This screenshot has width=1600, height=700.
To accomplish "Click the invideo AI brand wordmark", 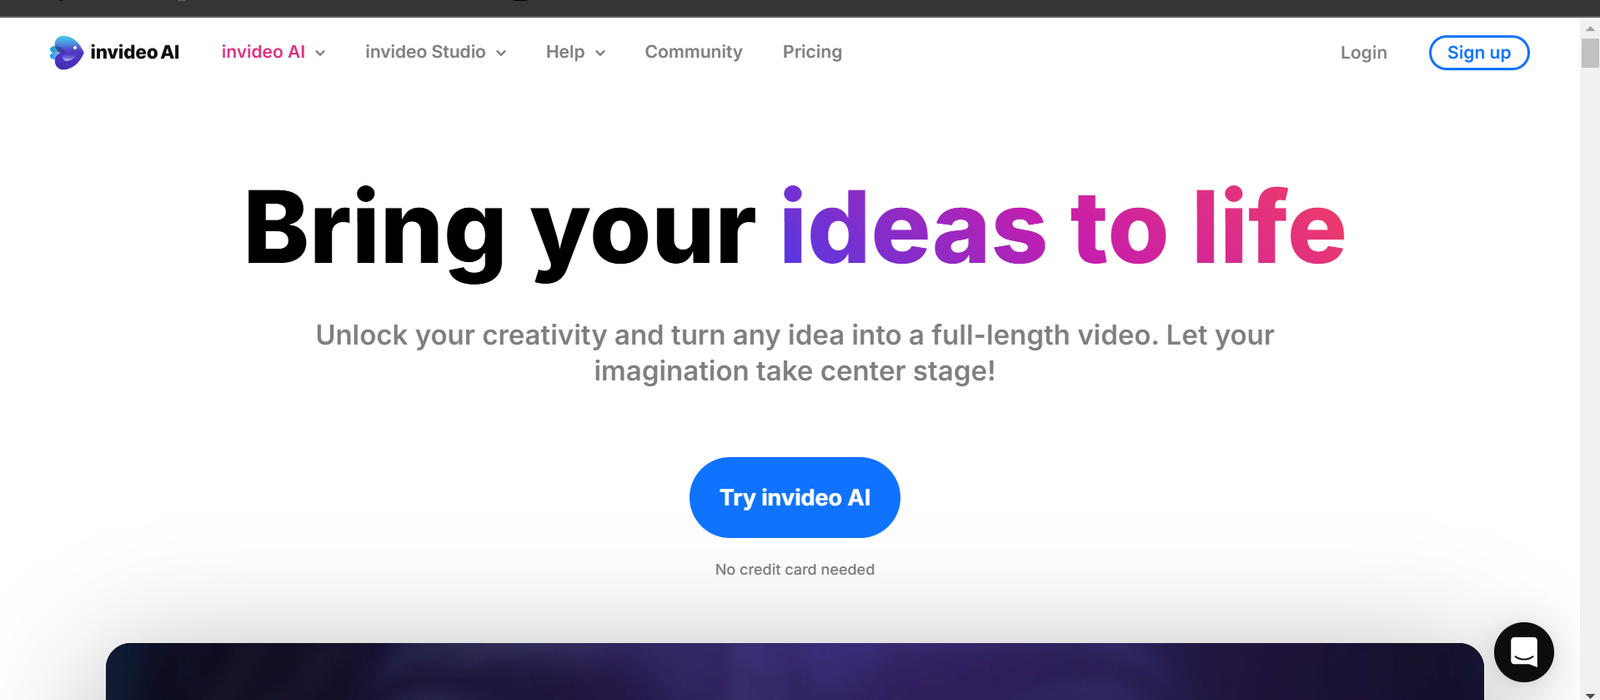I will coord(135,52).
